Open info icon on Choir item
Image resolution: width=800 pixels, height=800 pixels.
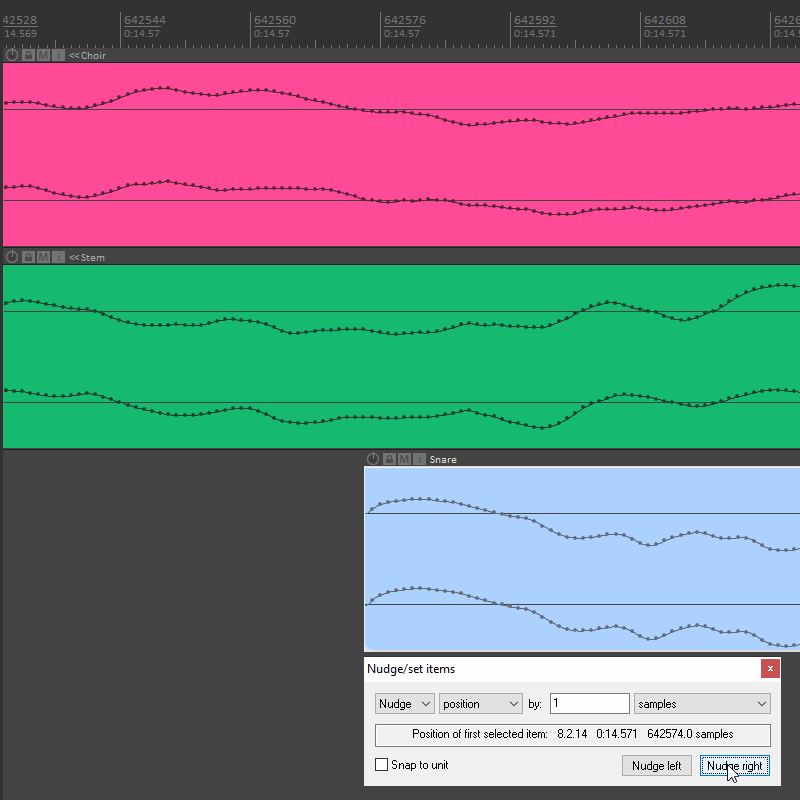click(58, 55)
